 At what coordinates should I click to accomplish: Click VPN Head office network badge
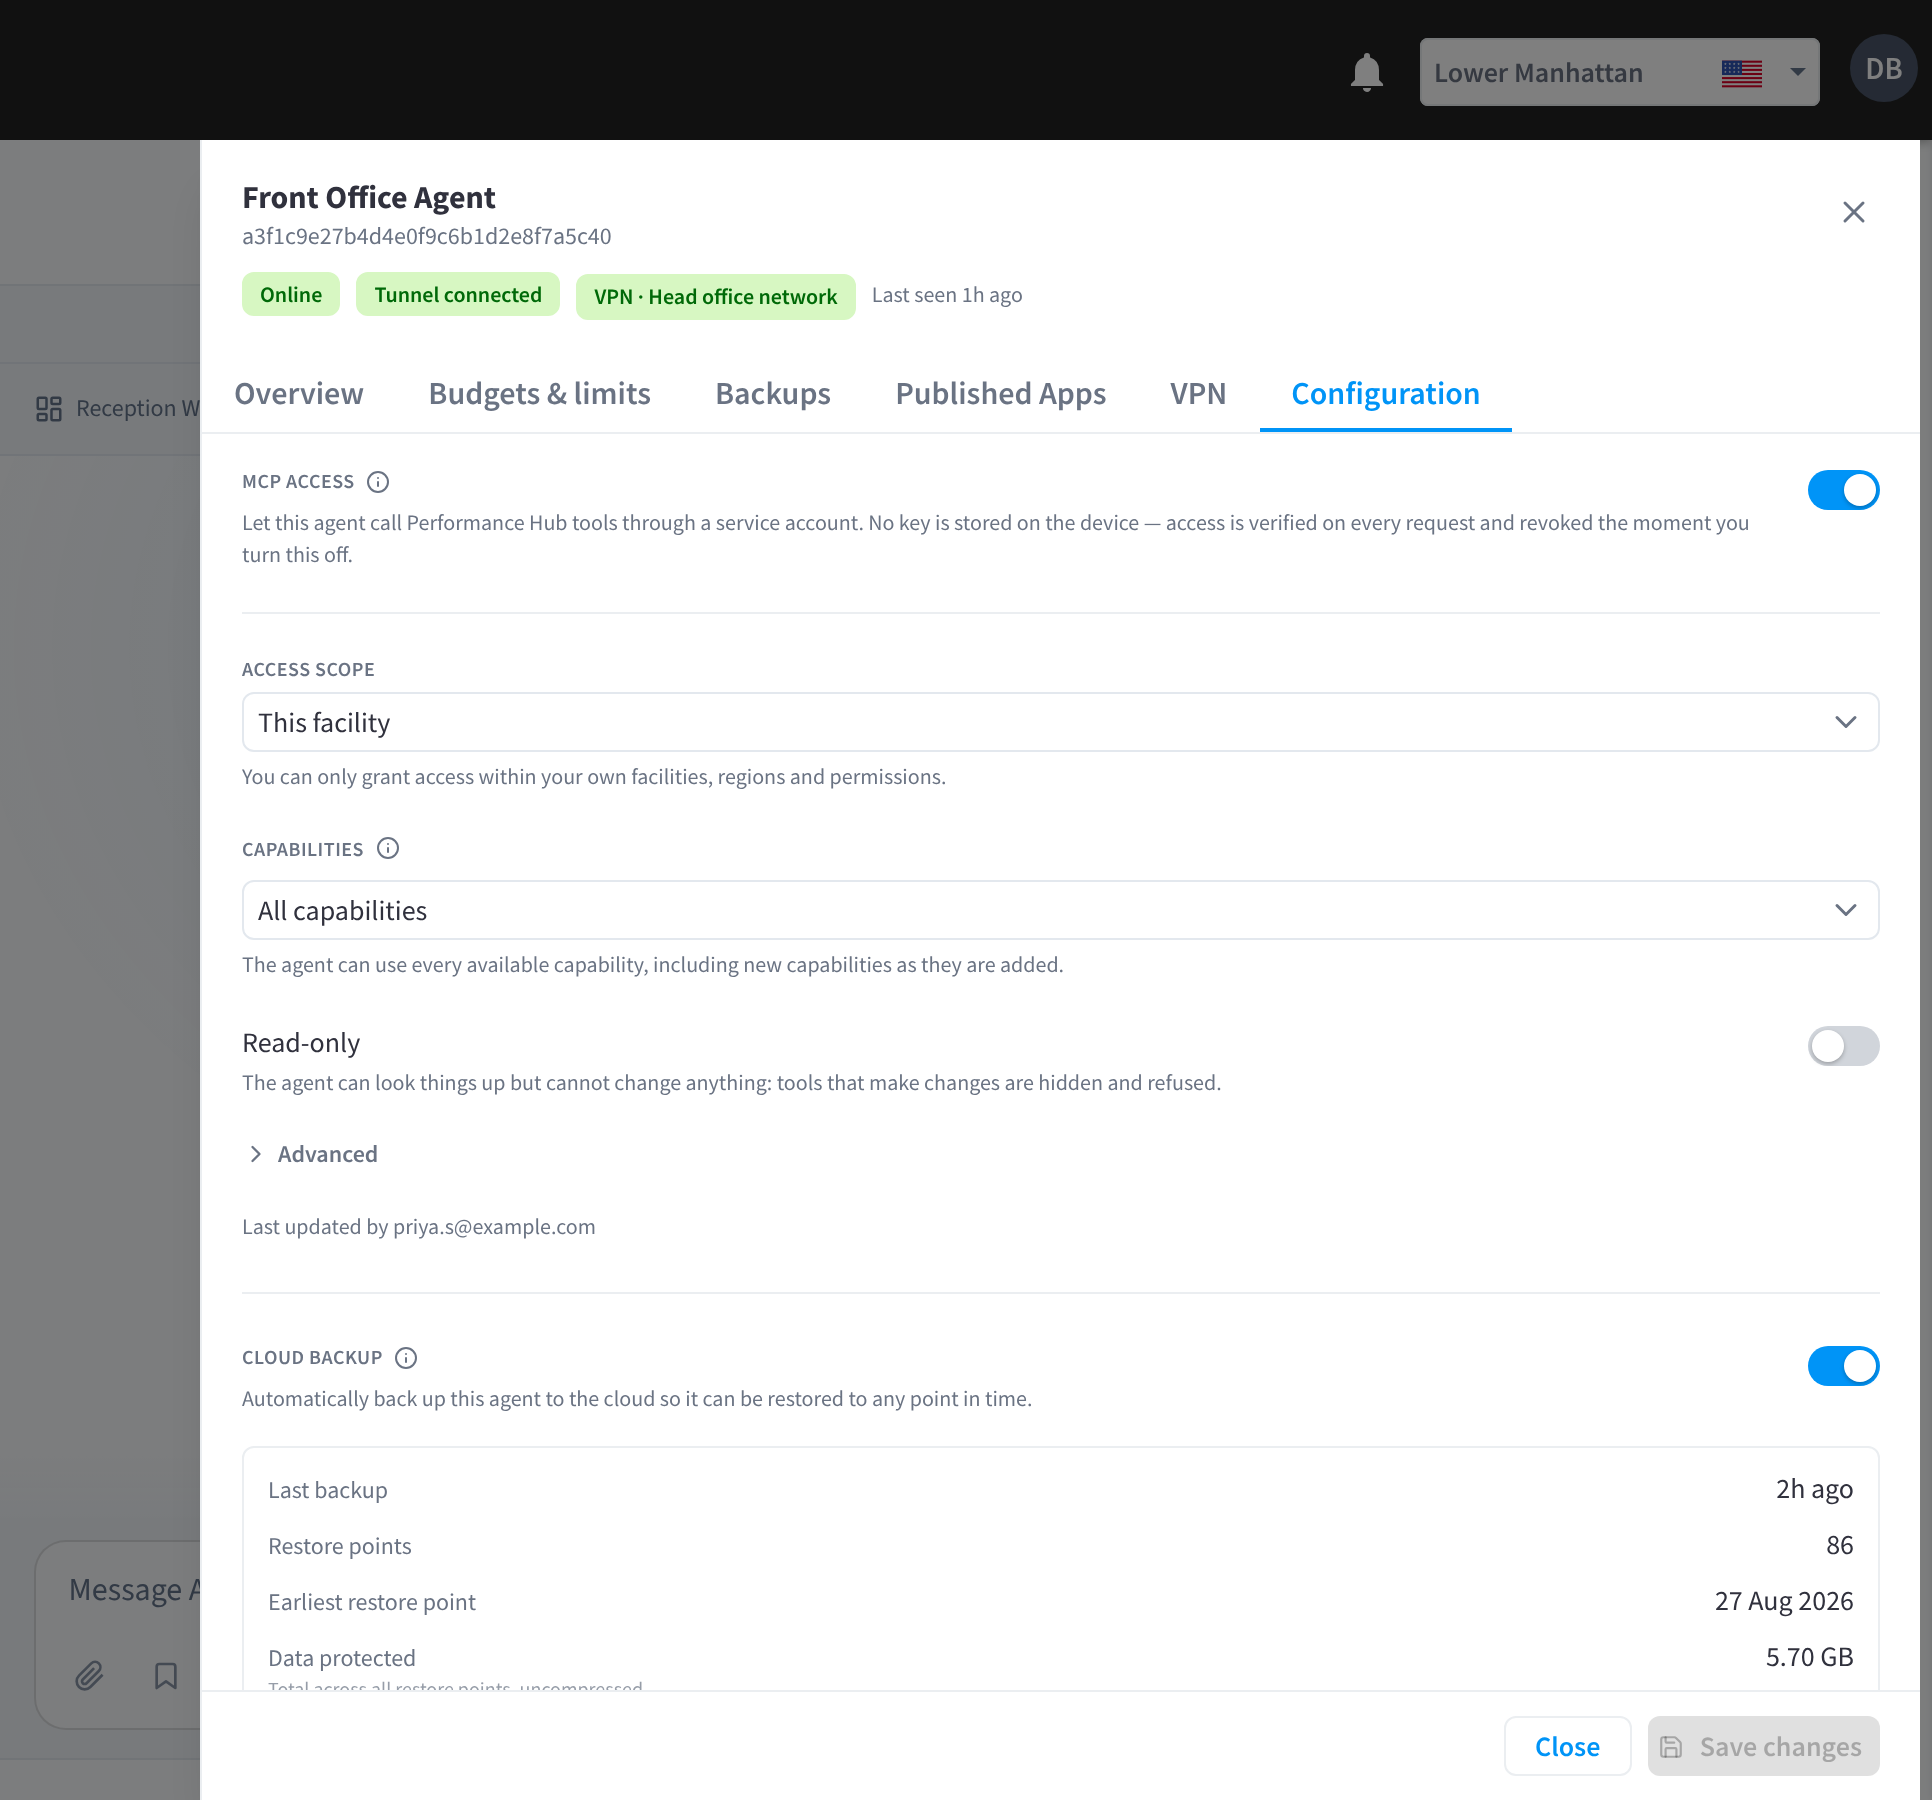pos(715,297)
